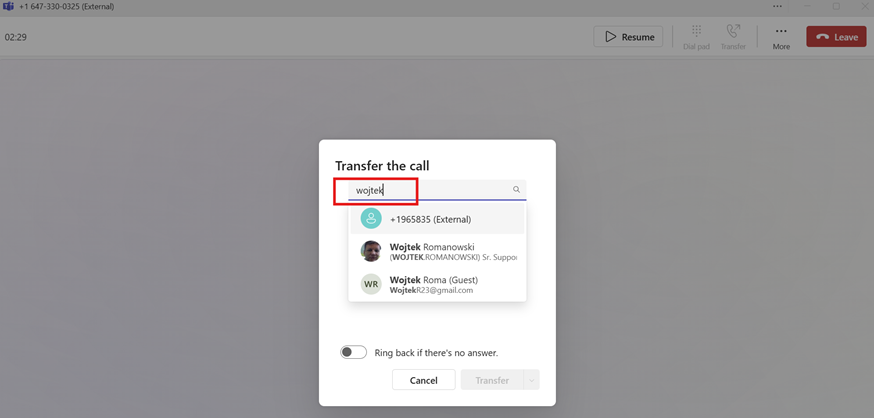Click the teal avatar icon for +1965835
This screenshot has width=874, height=418.
[371, 219]
